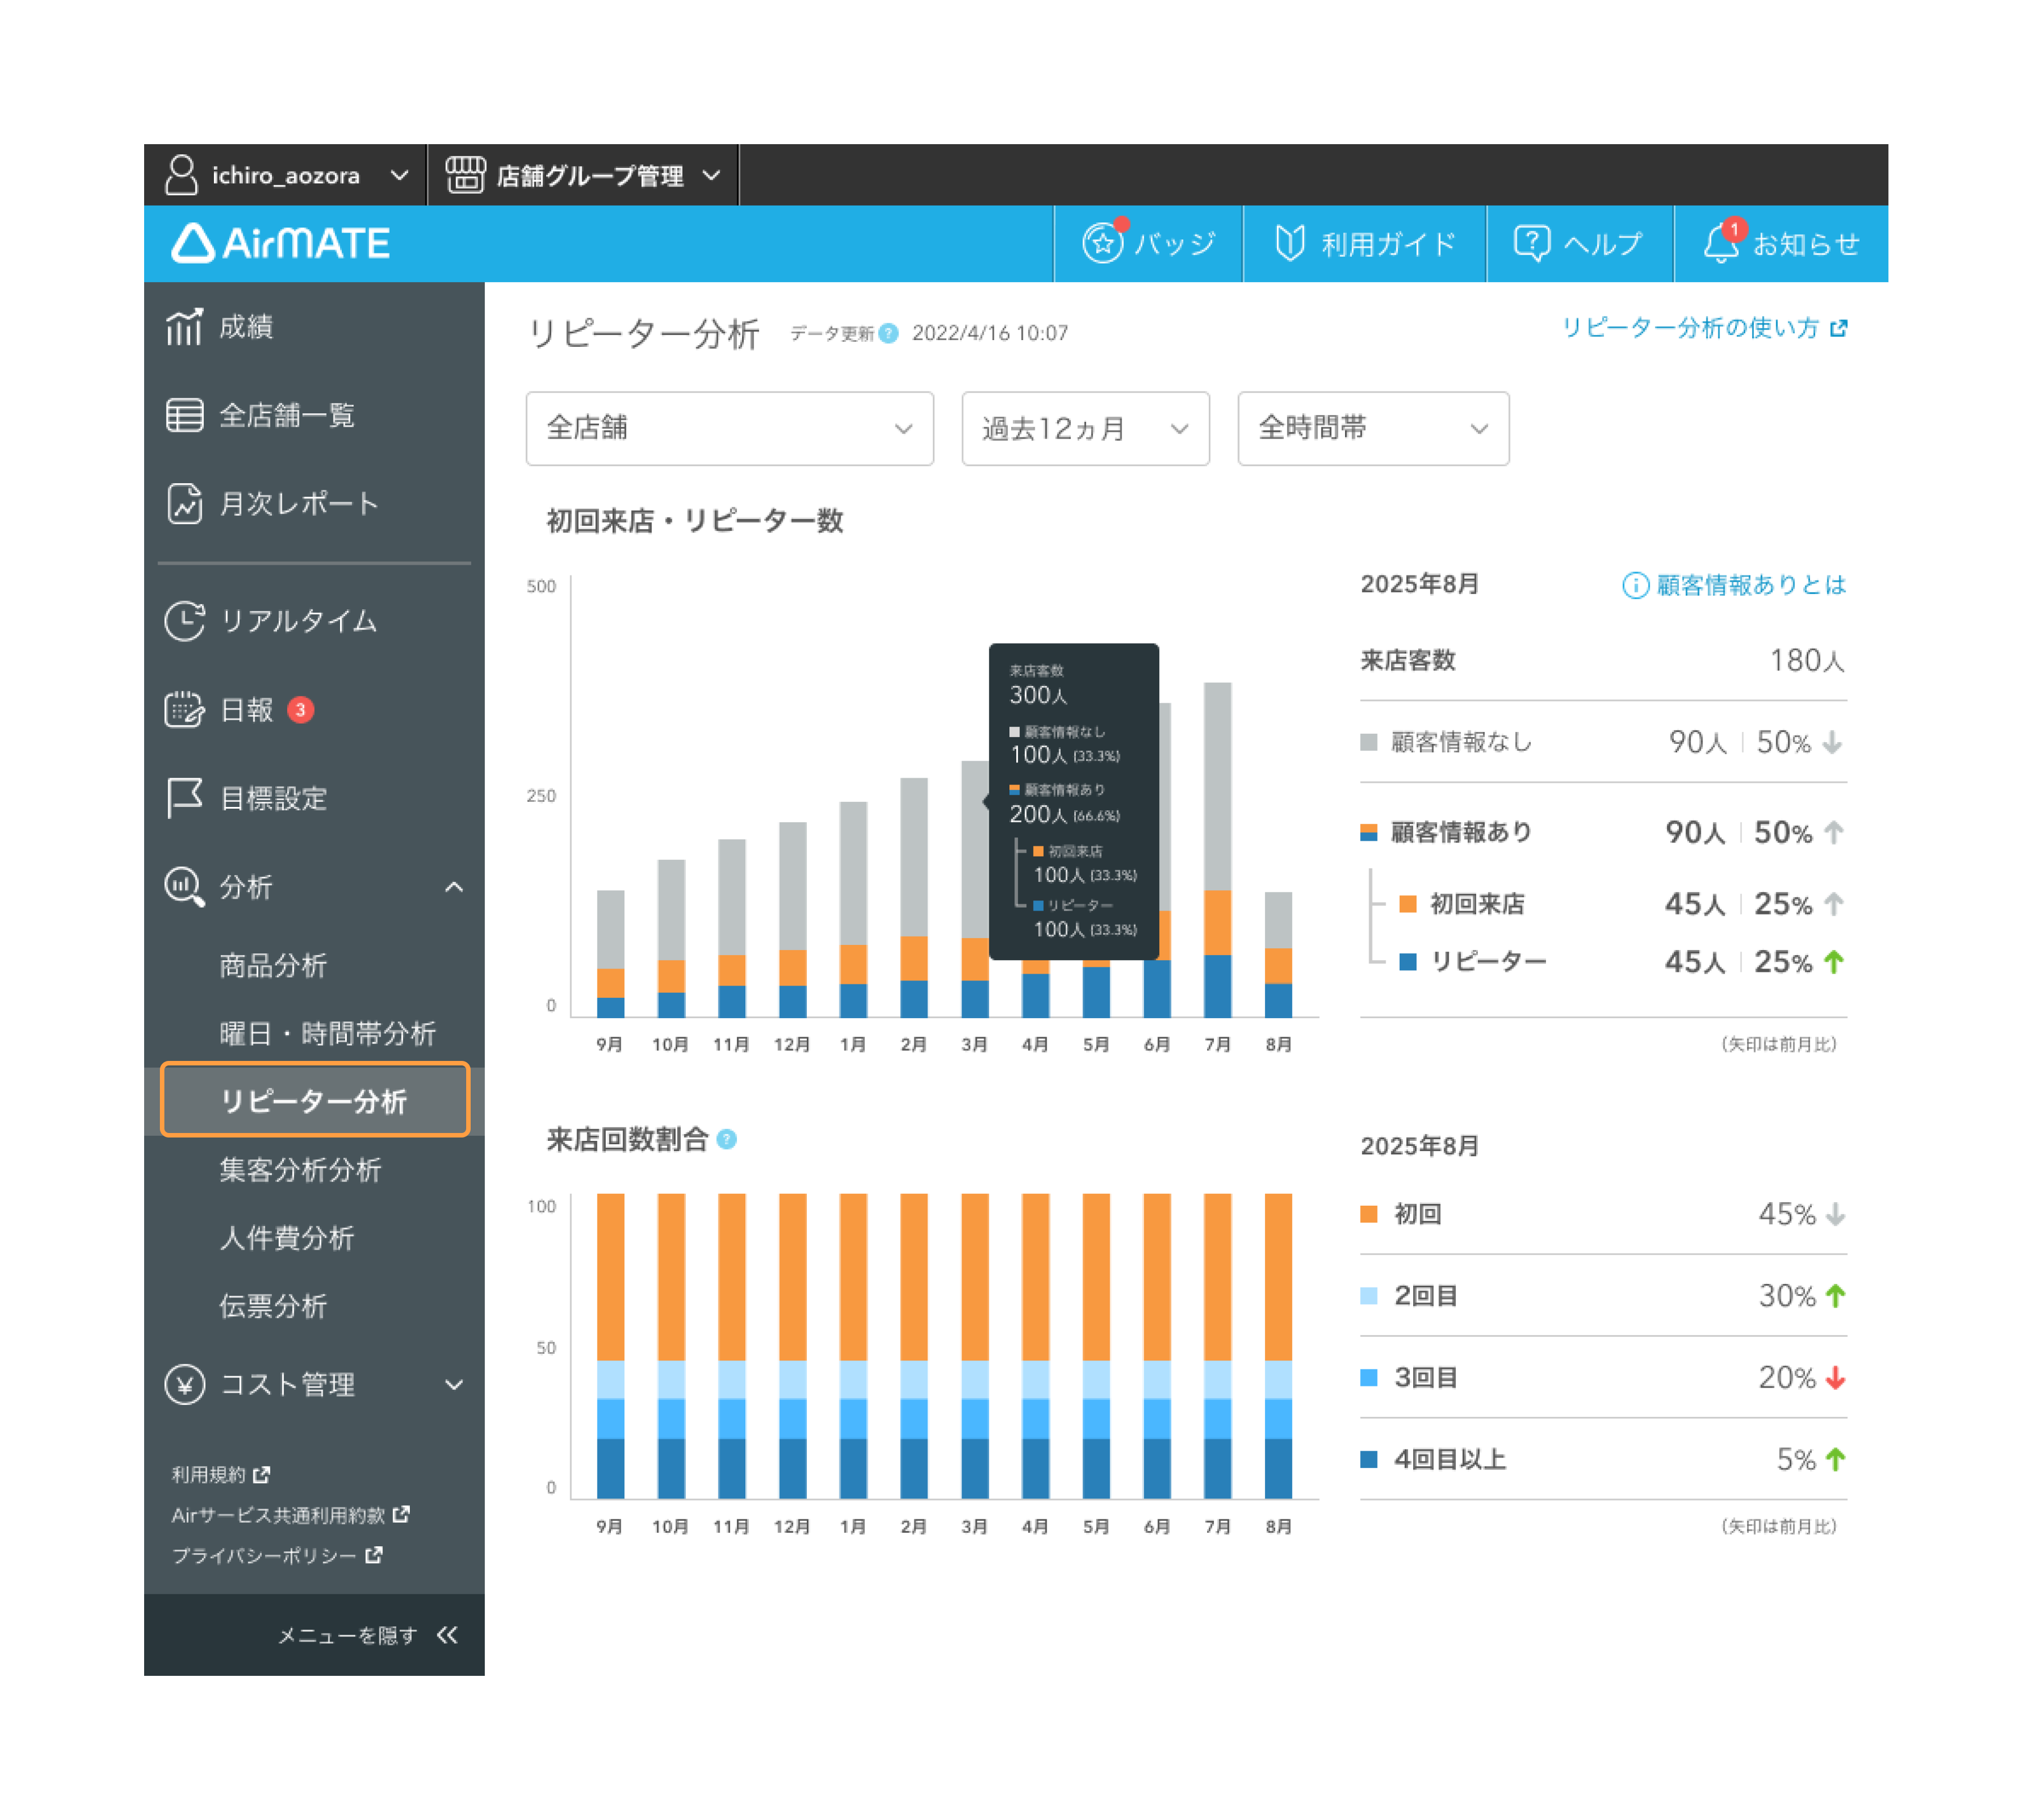Click the blue リピーター legend swatch
Image resolution: width=2033 pixels, height=1820 pixels.
(1407, 962)
